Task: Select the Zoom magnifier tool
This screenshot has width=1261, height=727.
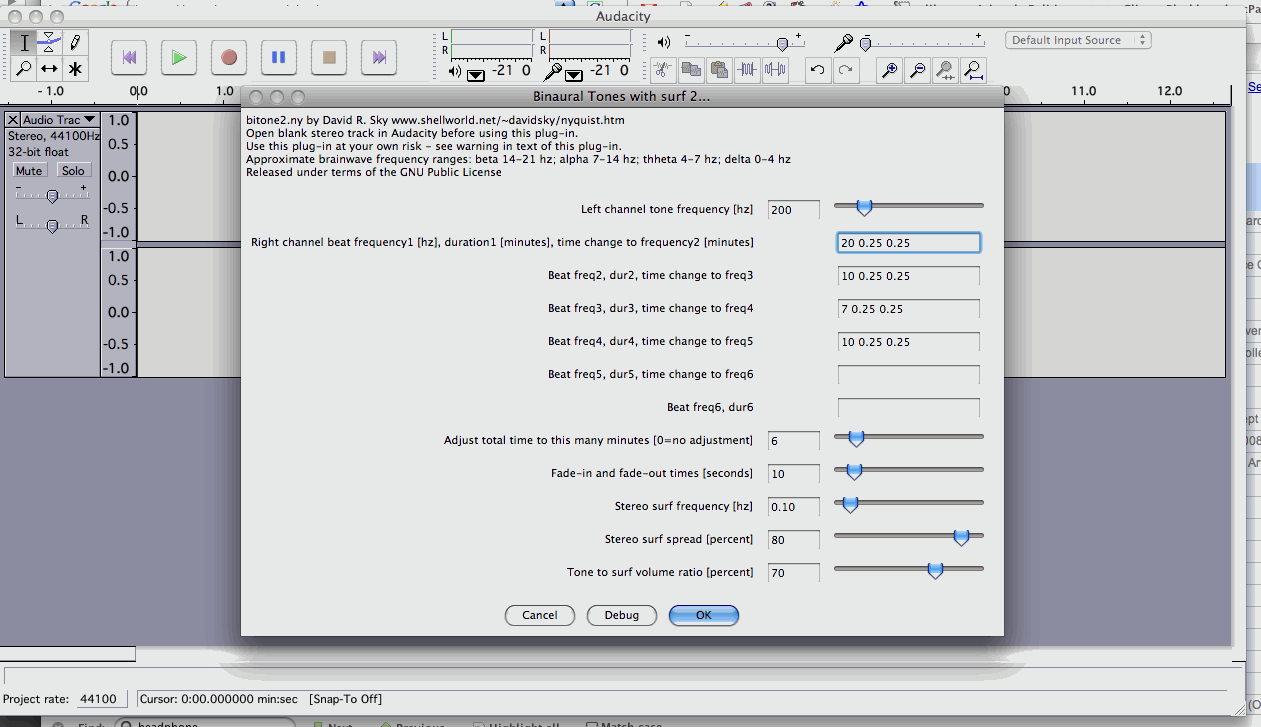Action: coord(23,68)
